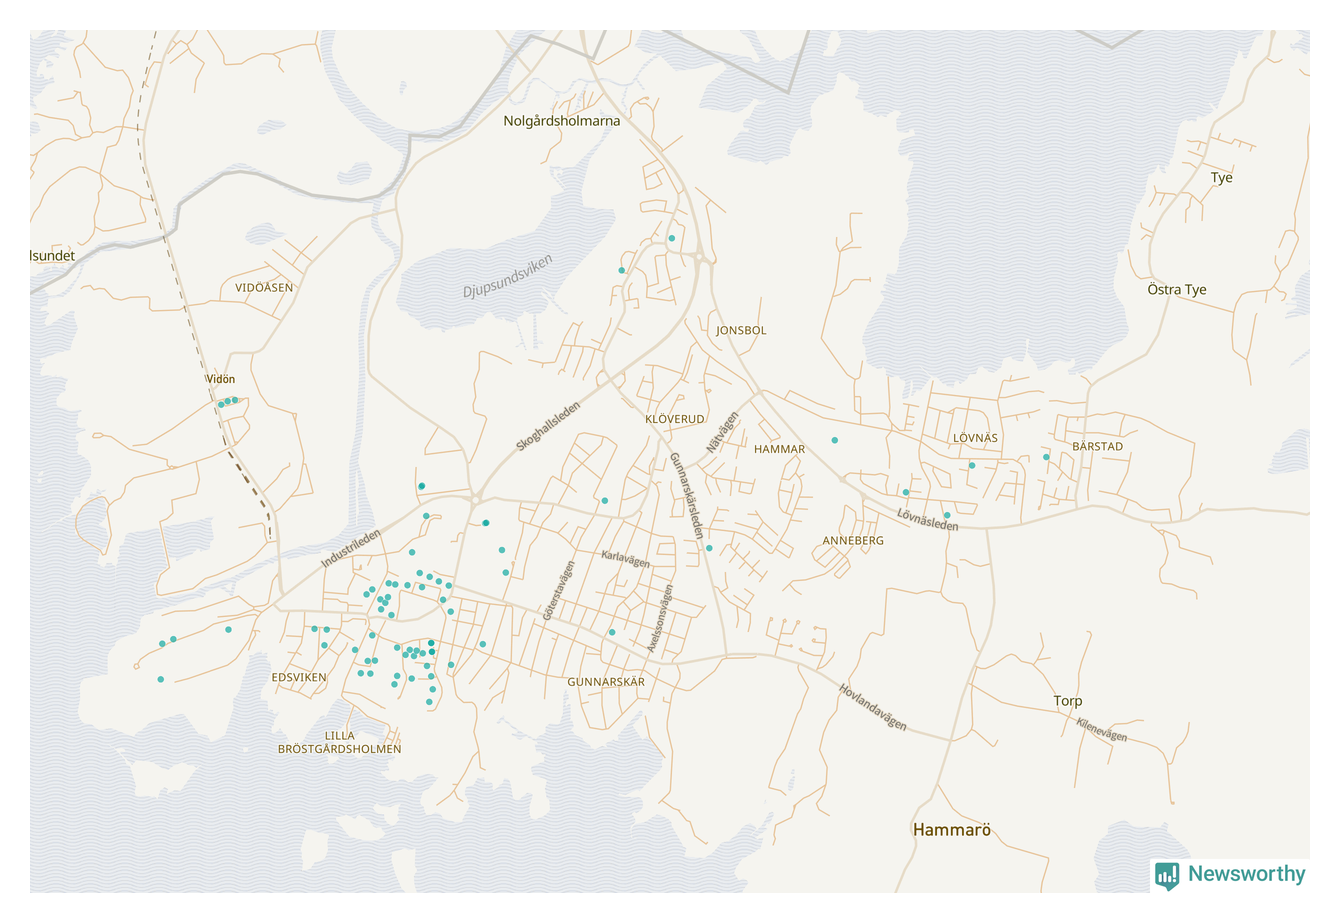Select the Djupsundsviken bay label
The height and width of the screenshot is (923, 1340).
coord(507,277)
